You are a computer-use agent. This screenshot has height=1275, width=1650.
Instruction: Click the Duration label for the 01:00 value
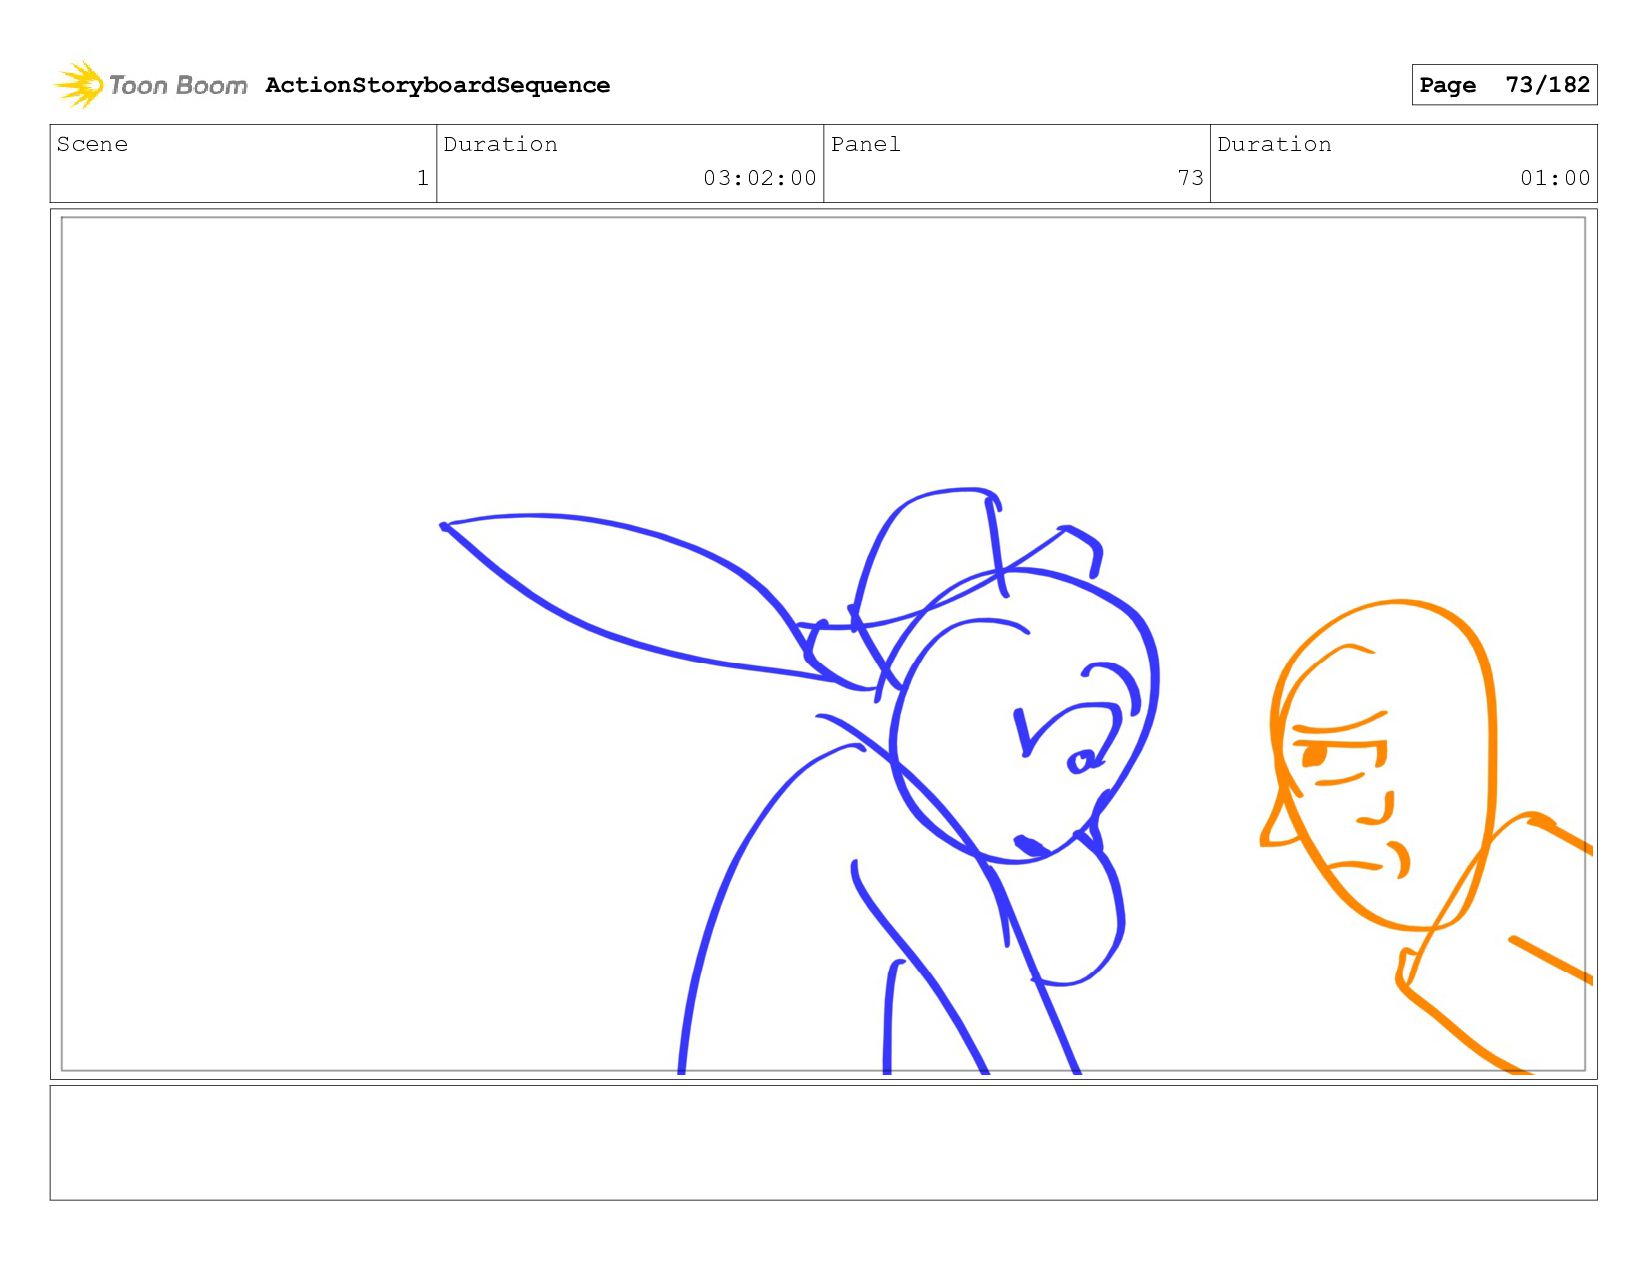click(x=1274, y=144)
